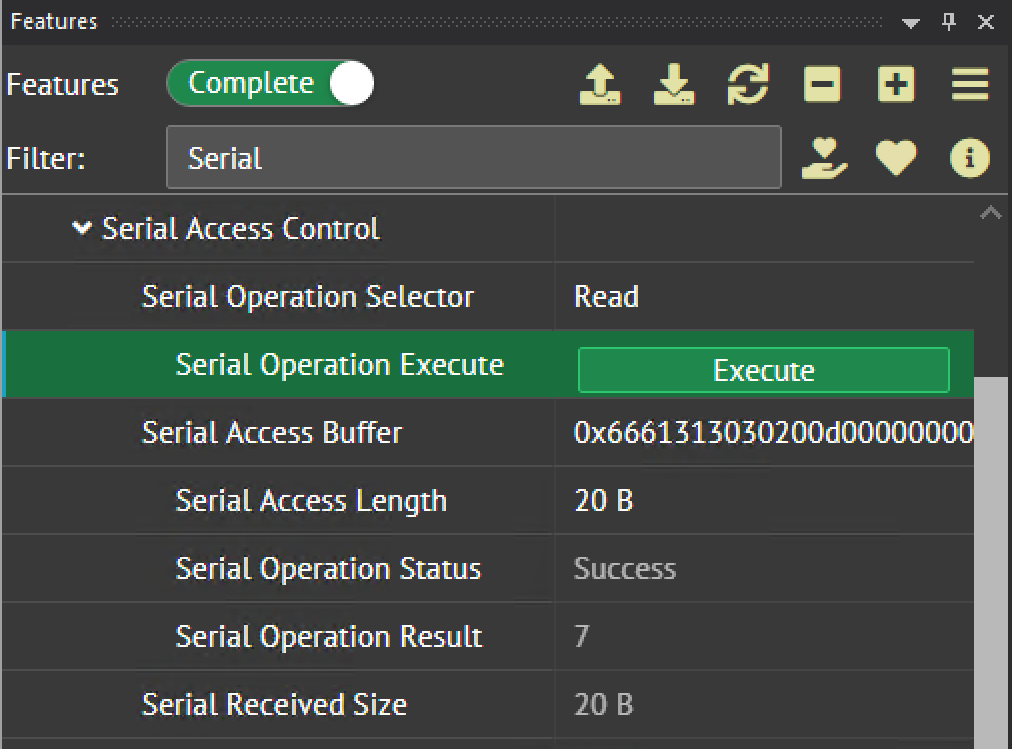The image size is (1012, 749).
Task: Click the hand holding heart icon
Action: click(x=824, y=158)
